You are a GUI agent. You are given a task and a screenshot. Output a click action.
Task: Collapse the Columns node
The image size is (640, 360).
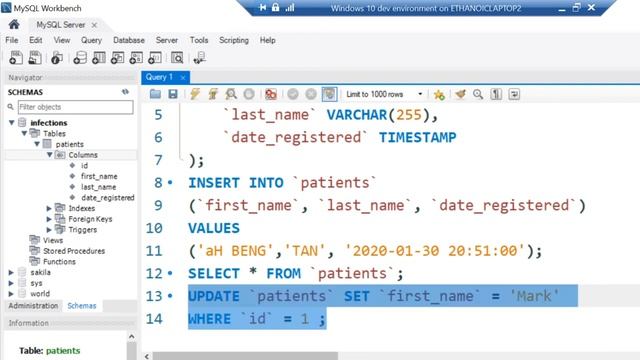tap(50, 155)
